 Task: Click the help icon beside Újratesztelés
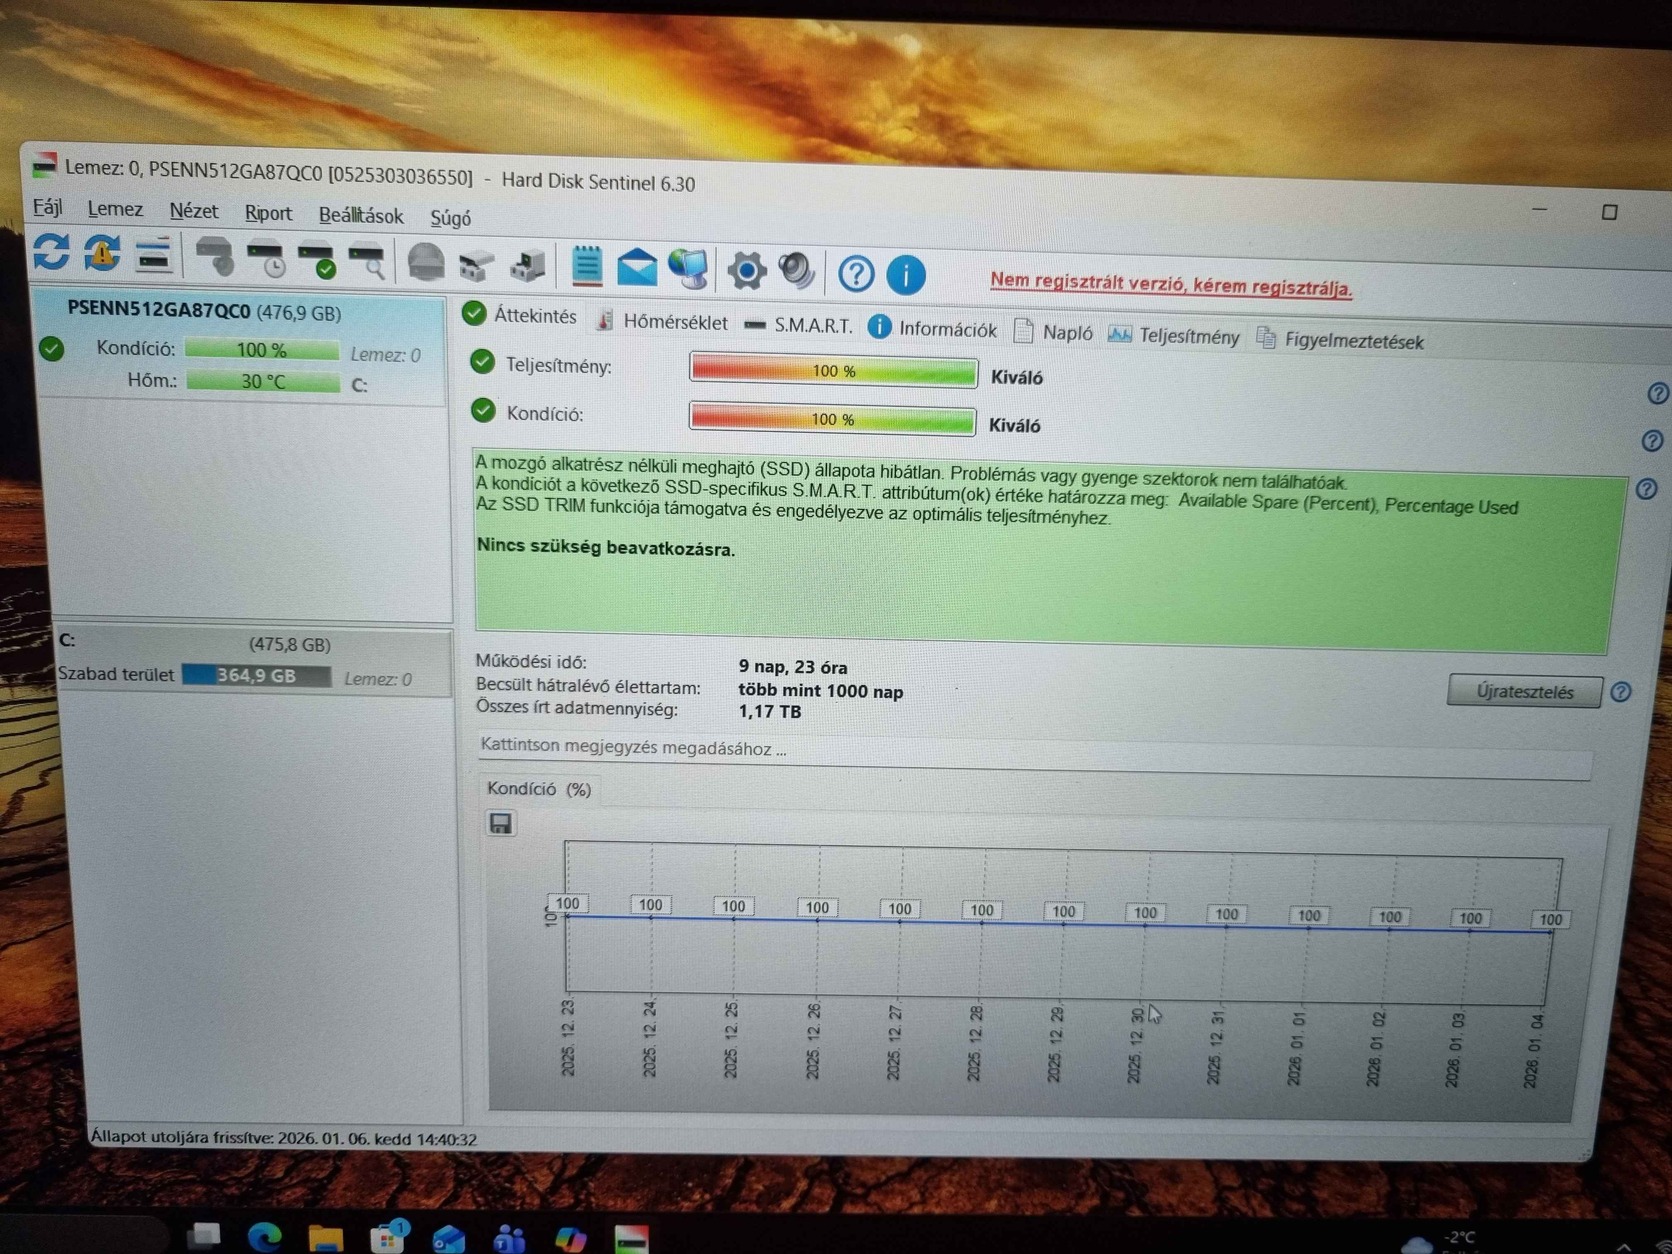(1621, 692)
